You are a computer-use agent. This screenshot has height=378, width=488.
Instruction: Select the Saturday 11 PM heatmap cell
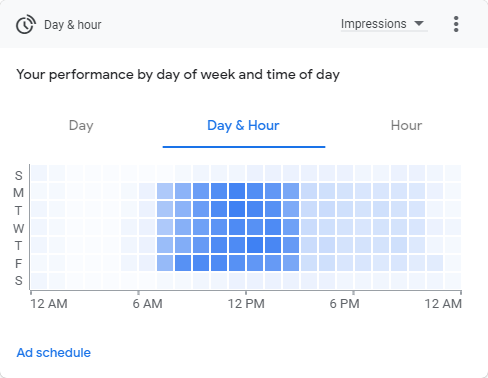(x=453, y=281)
